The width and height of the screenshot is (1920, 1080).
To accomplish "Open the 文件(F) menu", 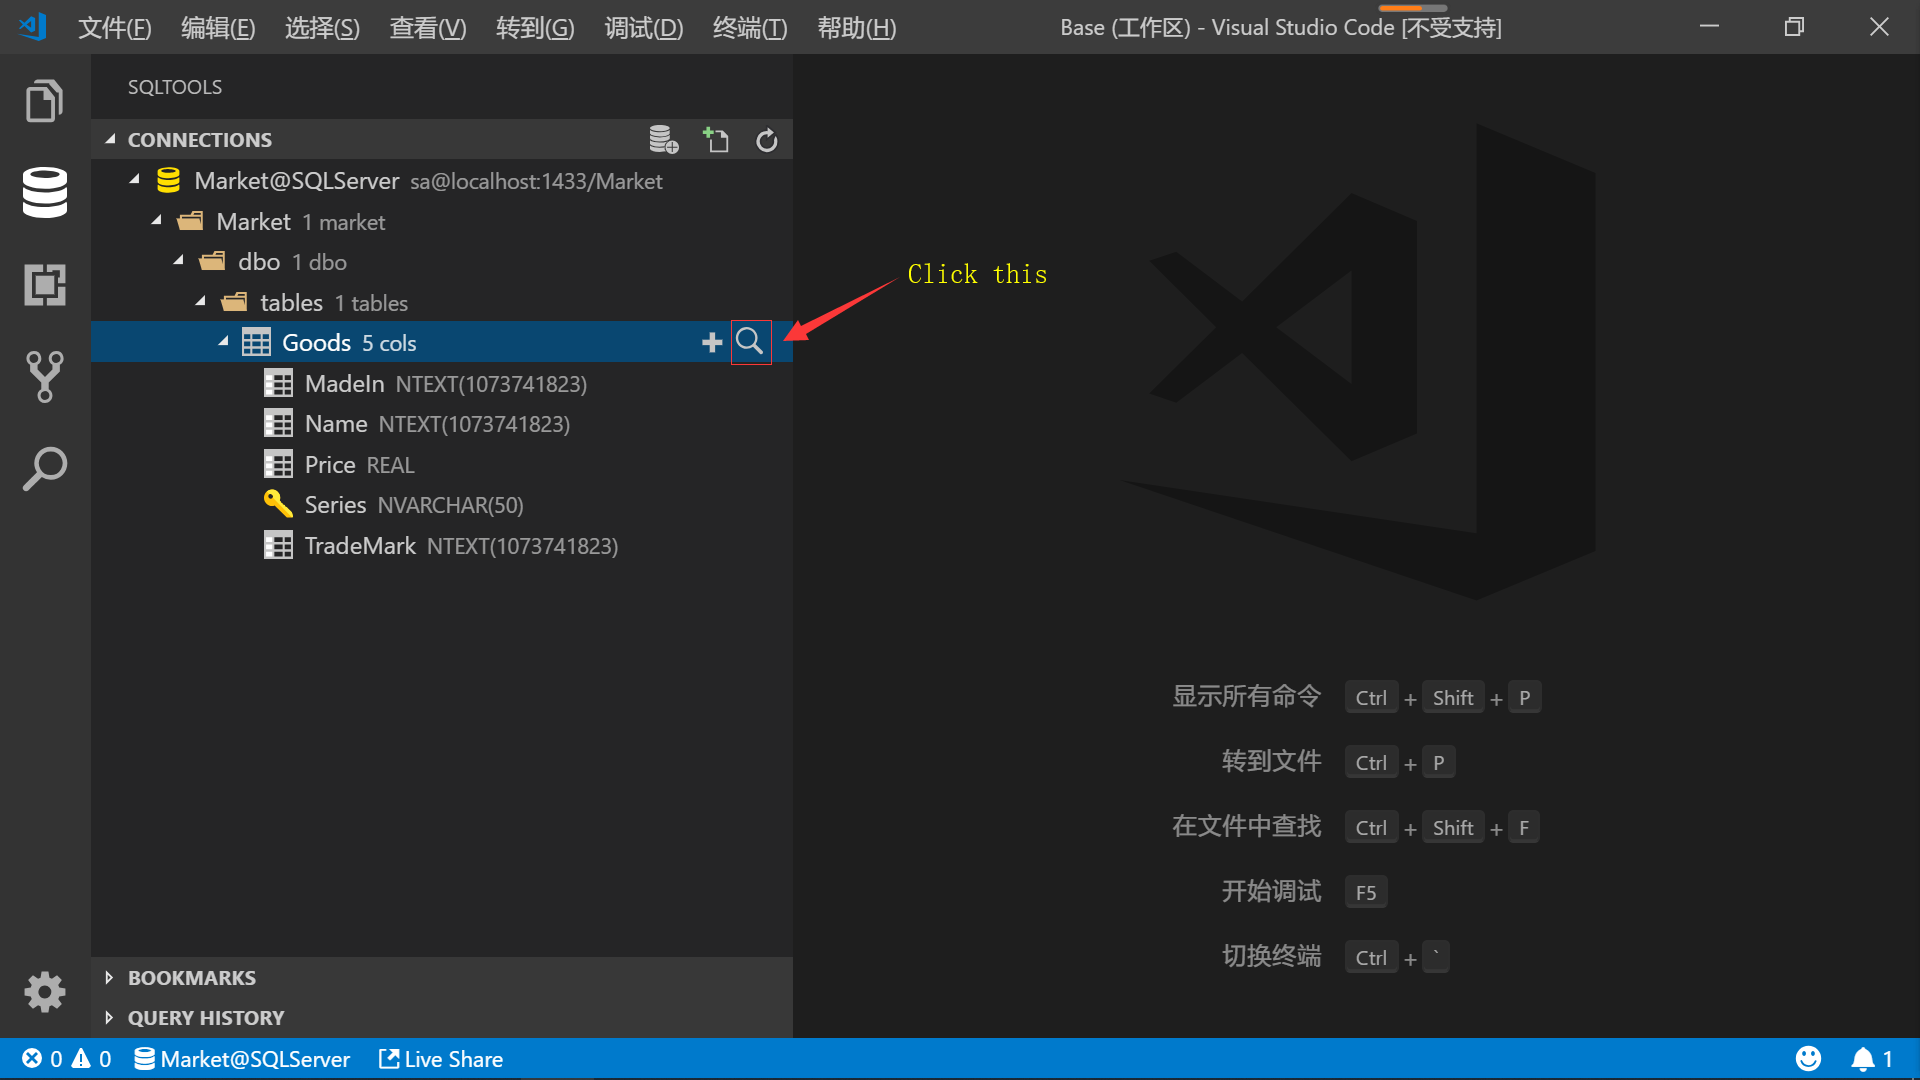I will coord(115,28).
